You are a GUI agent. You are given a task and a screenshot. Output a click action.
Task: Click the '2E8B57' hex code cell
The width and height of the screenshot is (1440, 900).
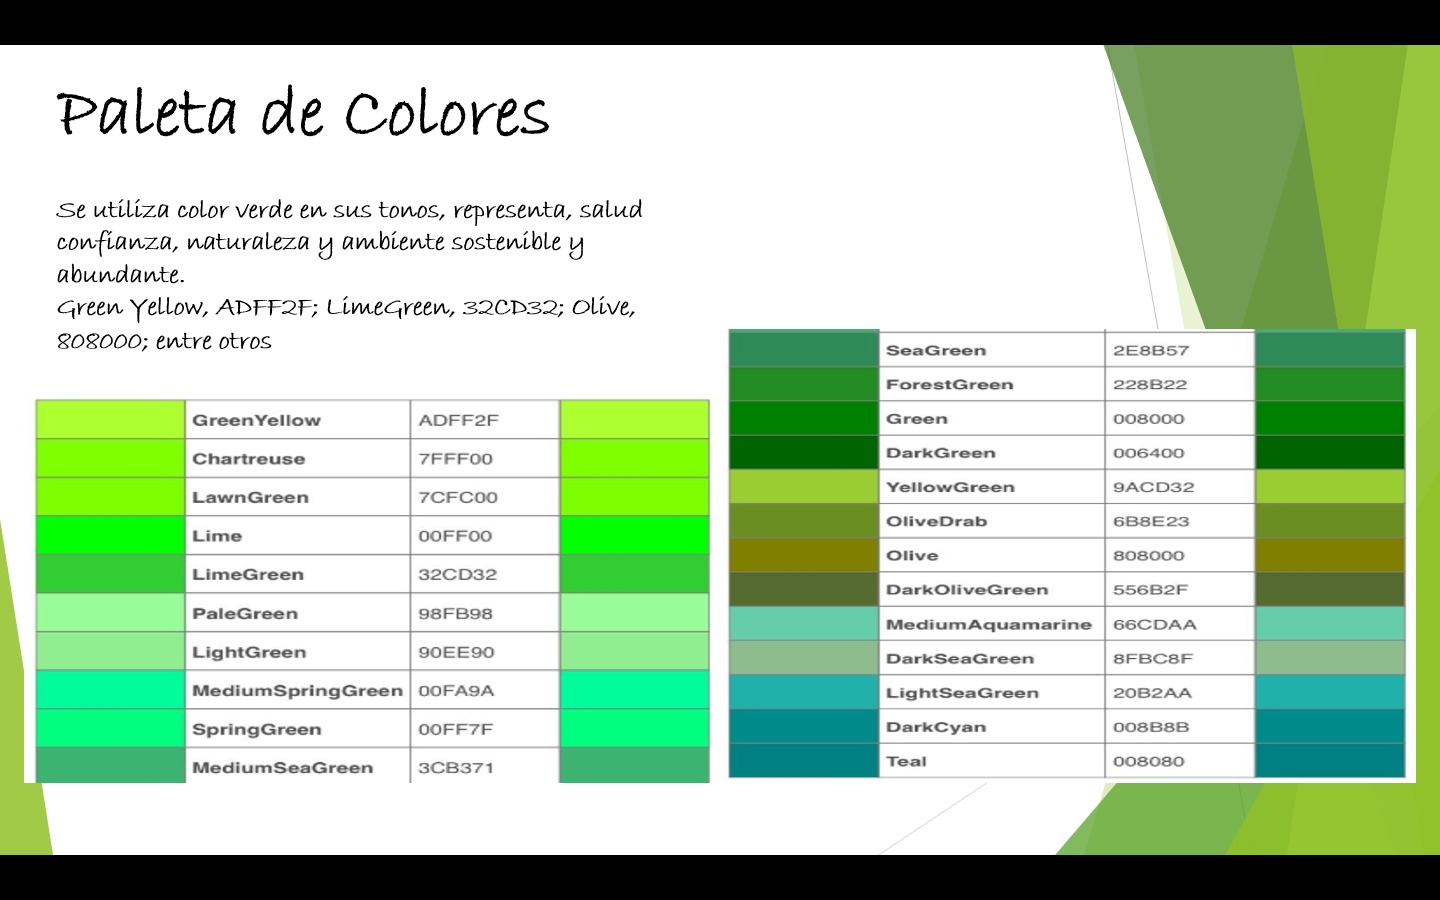click(1180, 350)
